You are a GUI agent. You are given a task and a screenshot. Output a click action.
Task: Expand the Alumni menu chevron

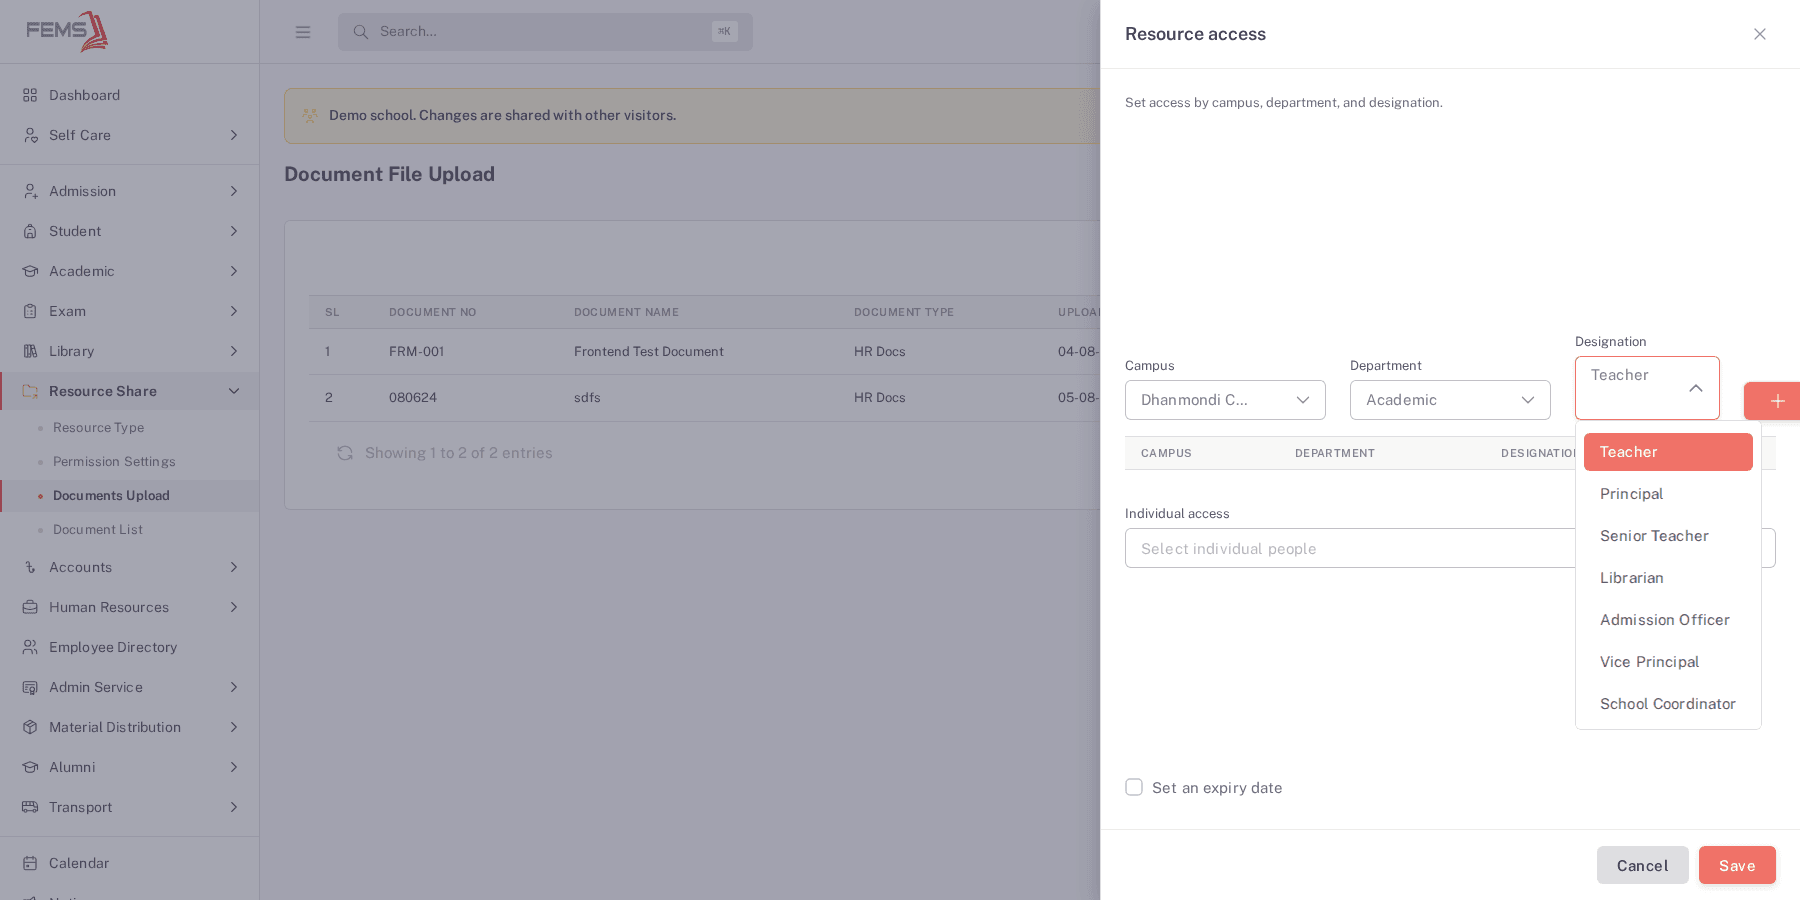click(x=234, y=767)
